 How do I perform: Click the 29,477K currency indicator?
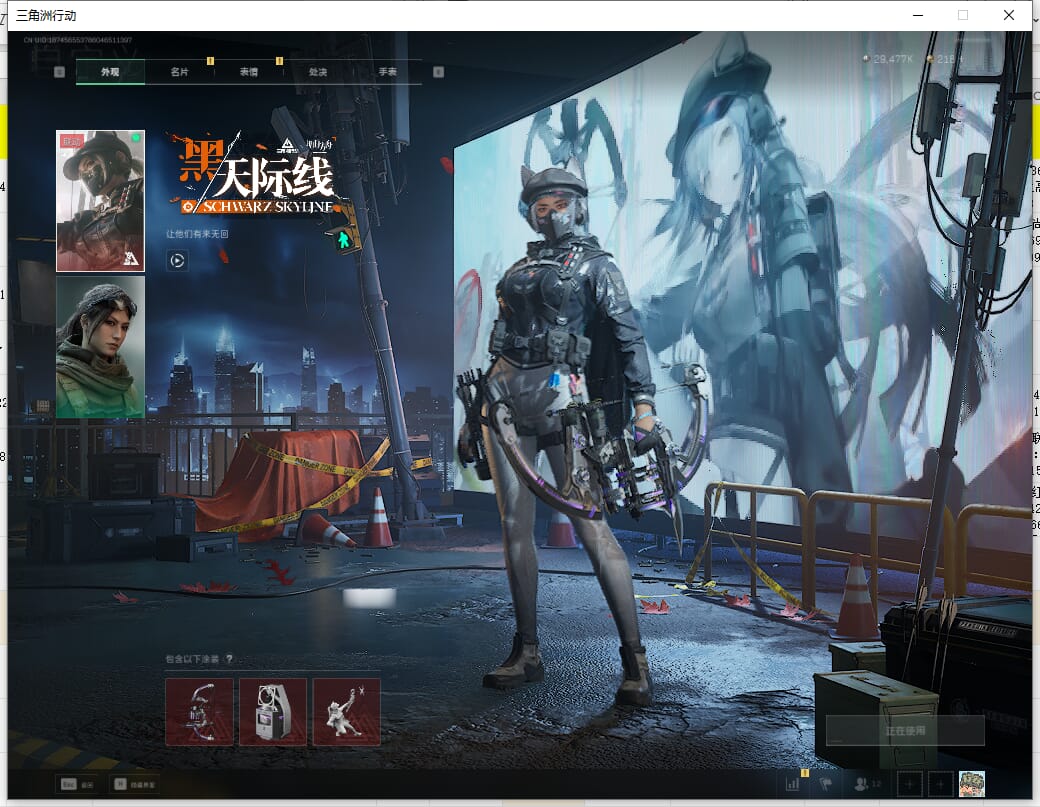pos(888,59)
